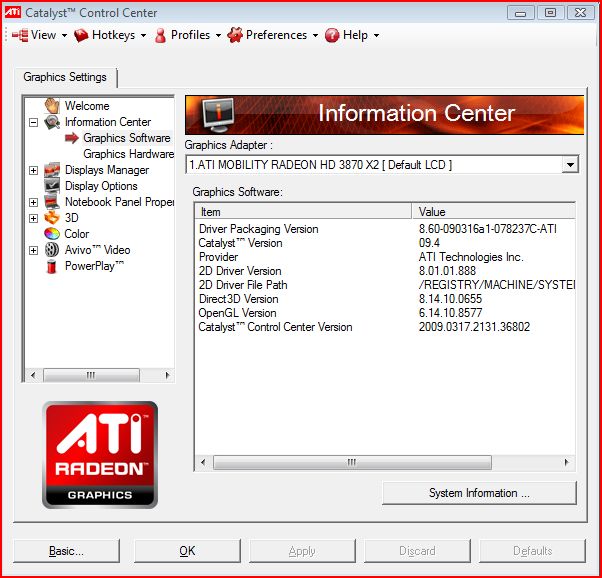
Task: Select the Driver Packaging Version row
Action: coord(385,229)
